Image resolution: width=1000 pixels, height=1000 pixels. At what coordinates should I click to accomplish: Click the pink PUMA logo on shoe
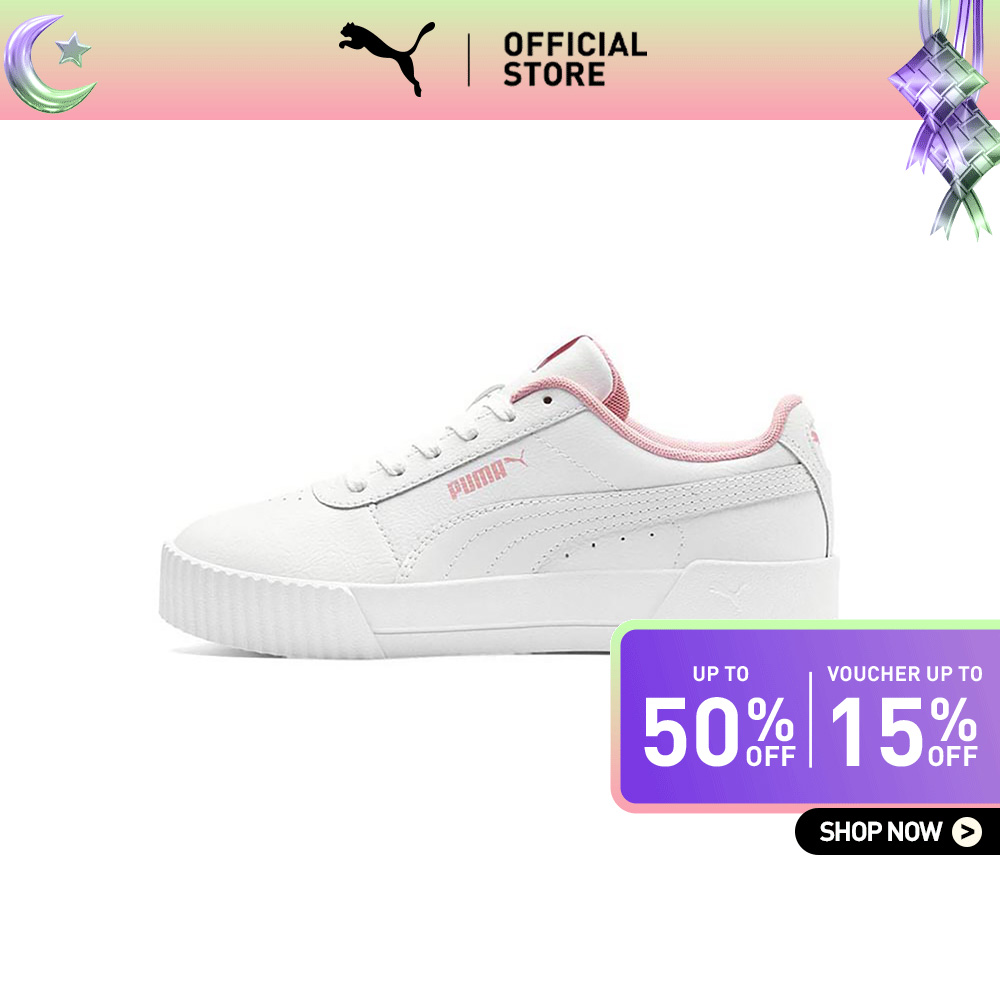pos(487,474)
